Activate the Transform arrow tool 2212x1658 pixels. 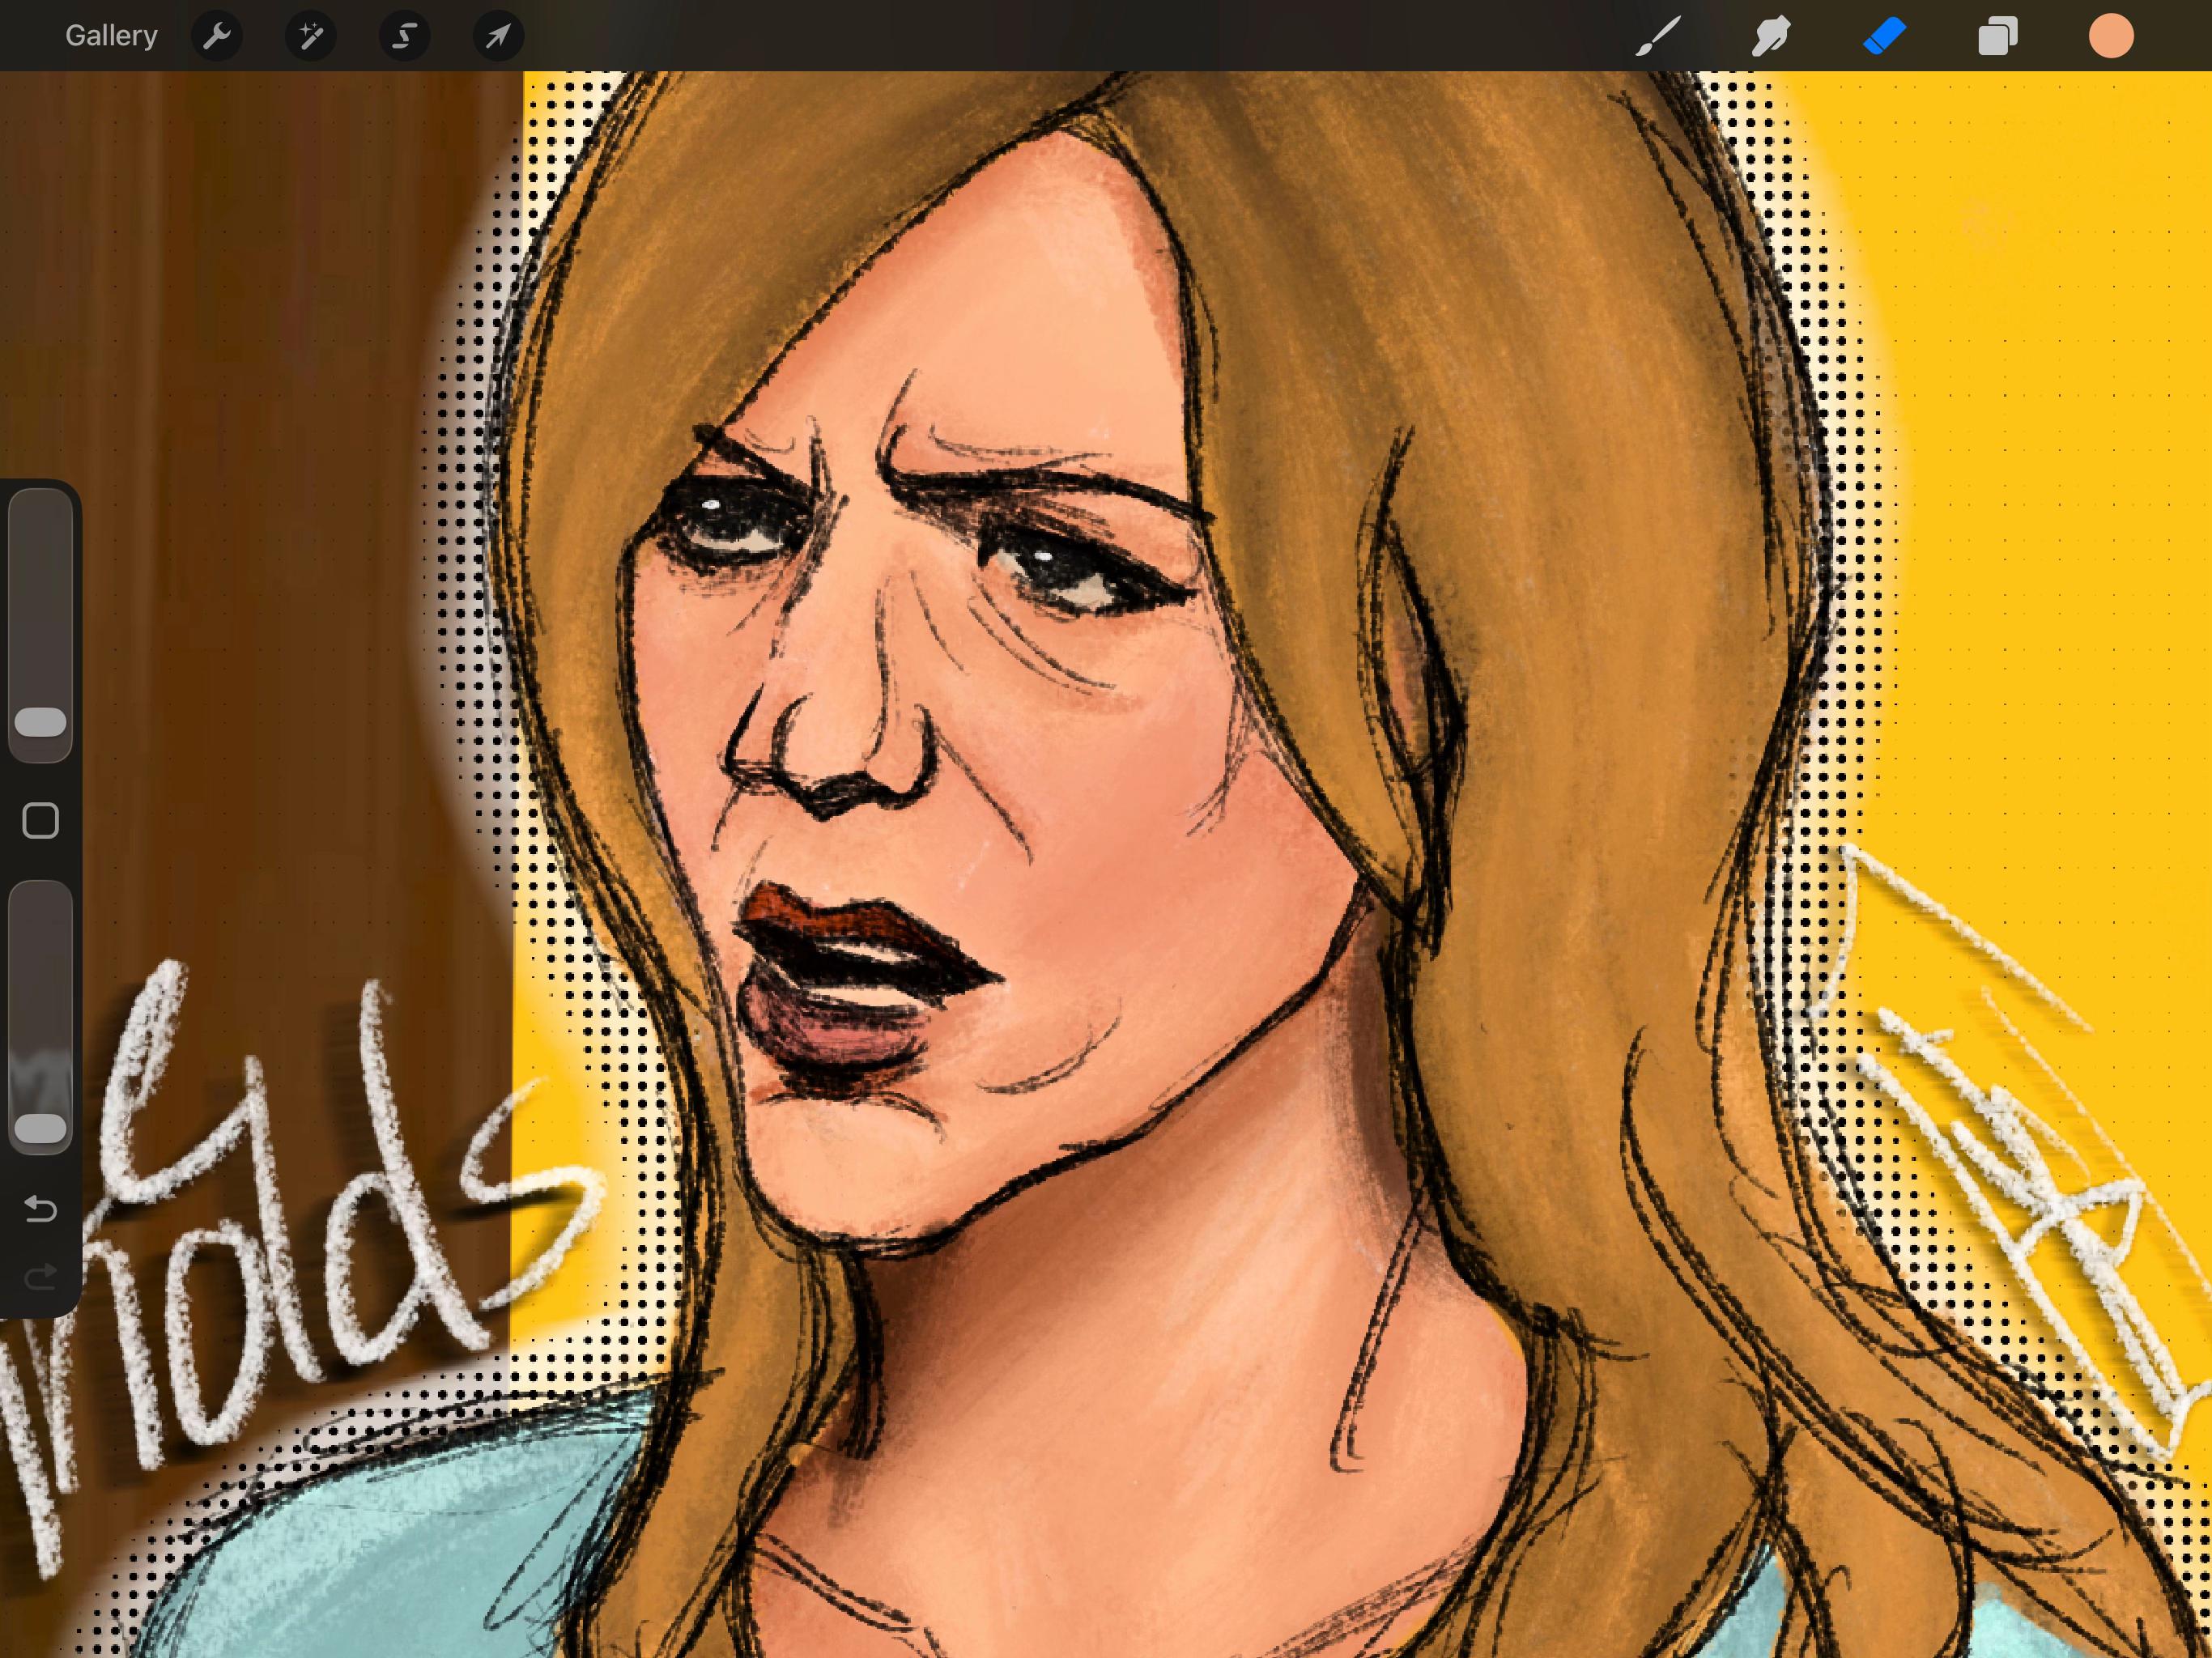[x=498, y=36]
